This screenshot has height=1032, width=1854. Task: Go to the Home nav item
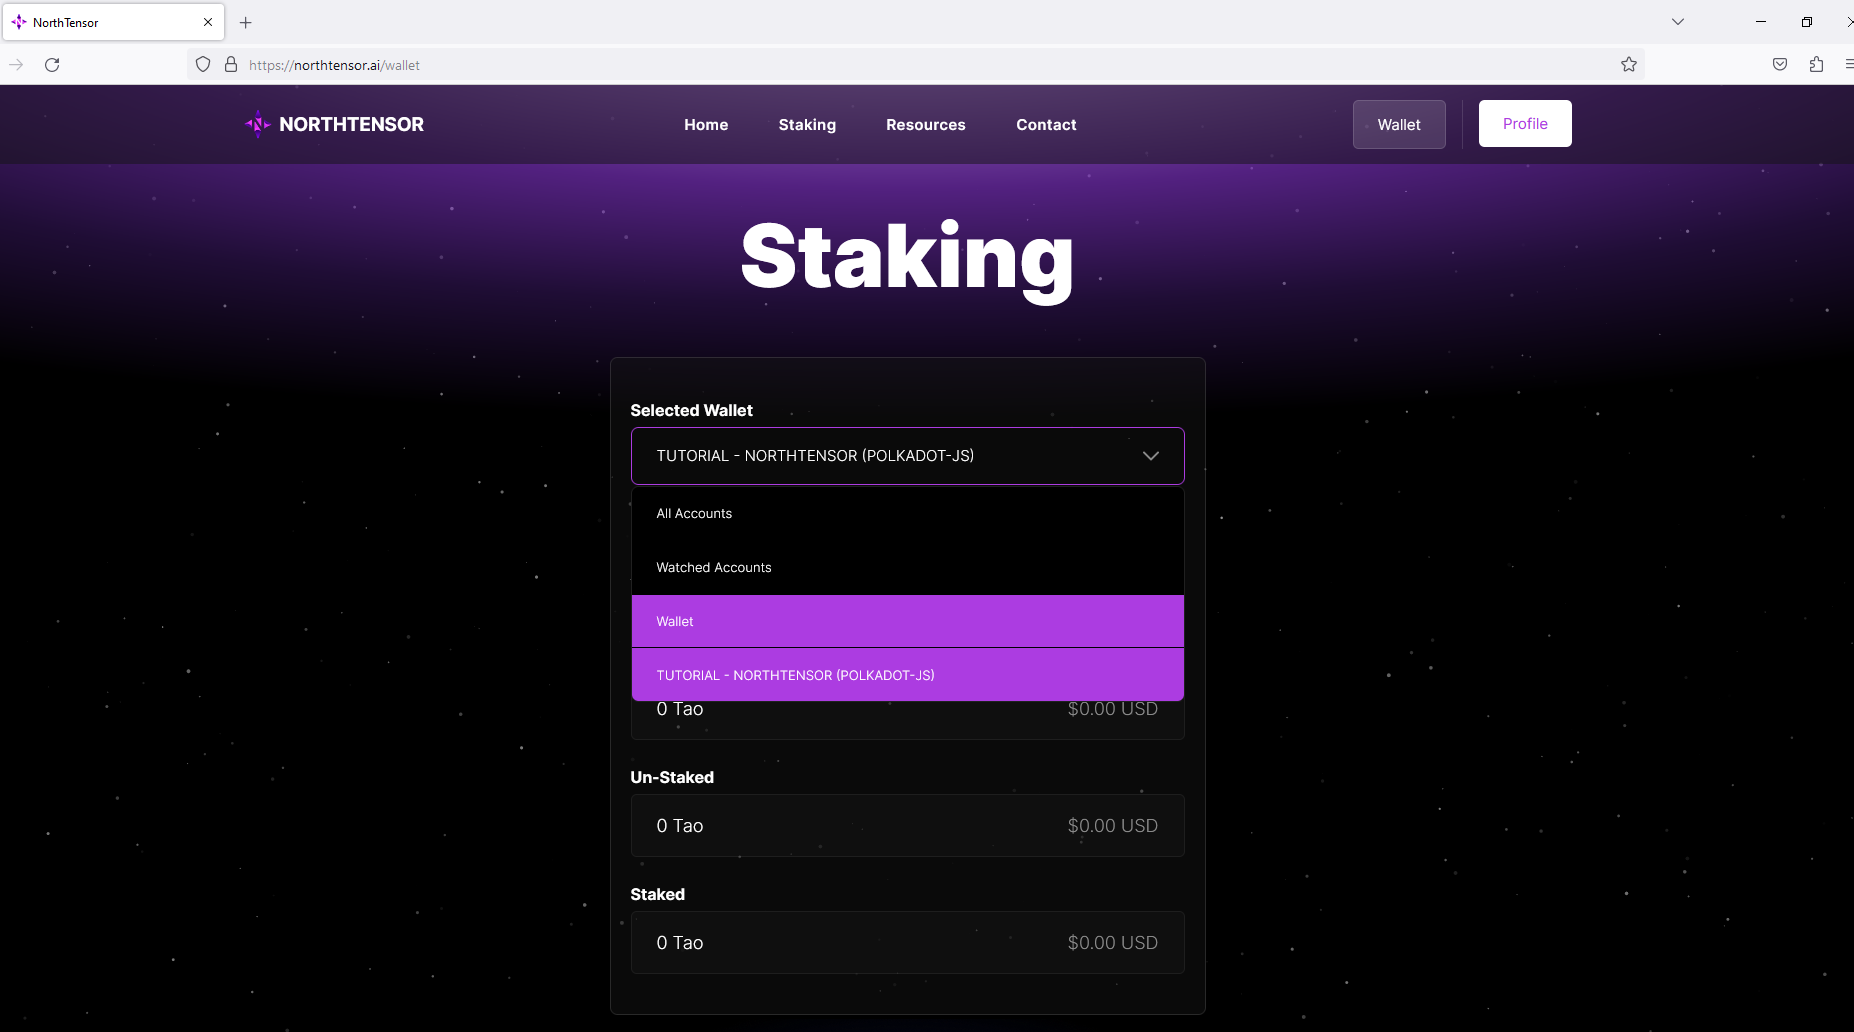pos(706,125)
